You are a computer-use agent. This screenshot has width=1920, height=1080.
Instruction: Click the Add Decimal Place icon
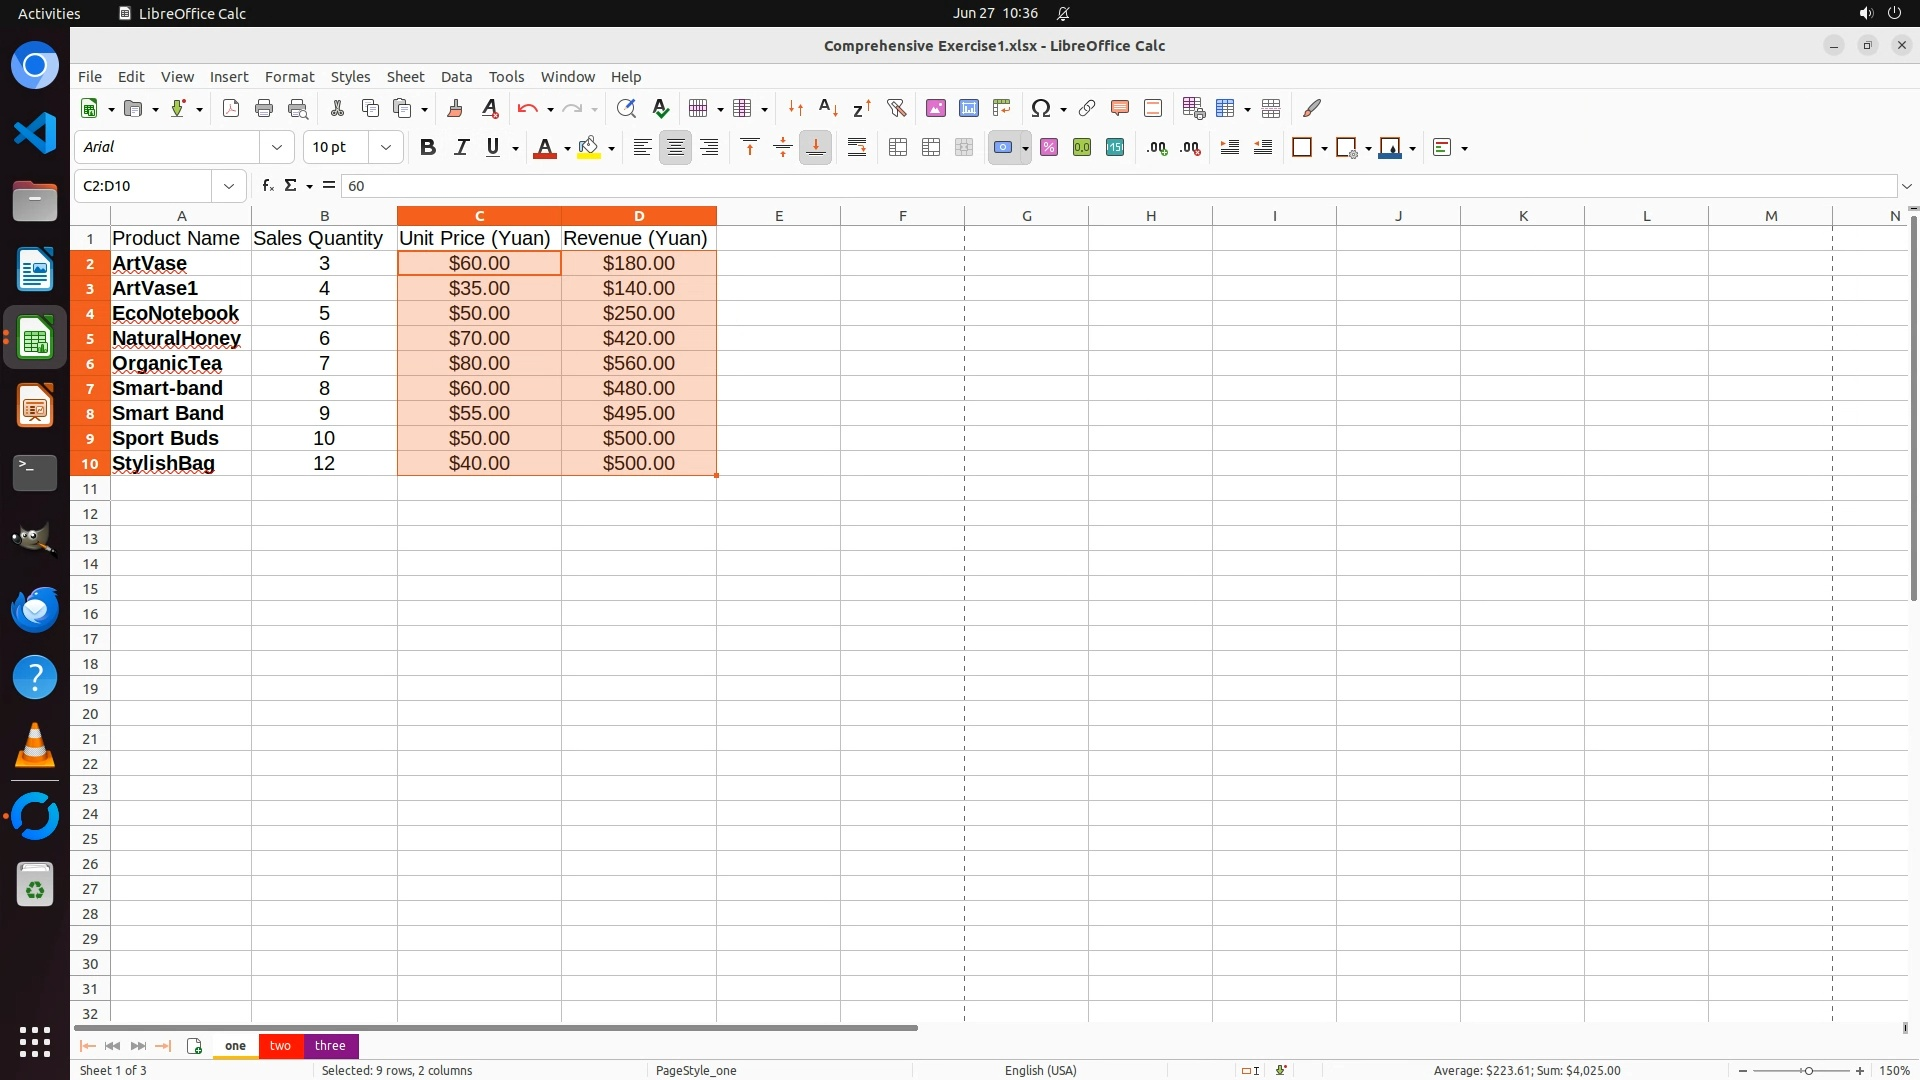pos(1157,148)
